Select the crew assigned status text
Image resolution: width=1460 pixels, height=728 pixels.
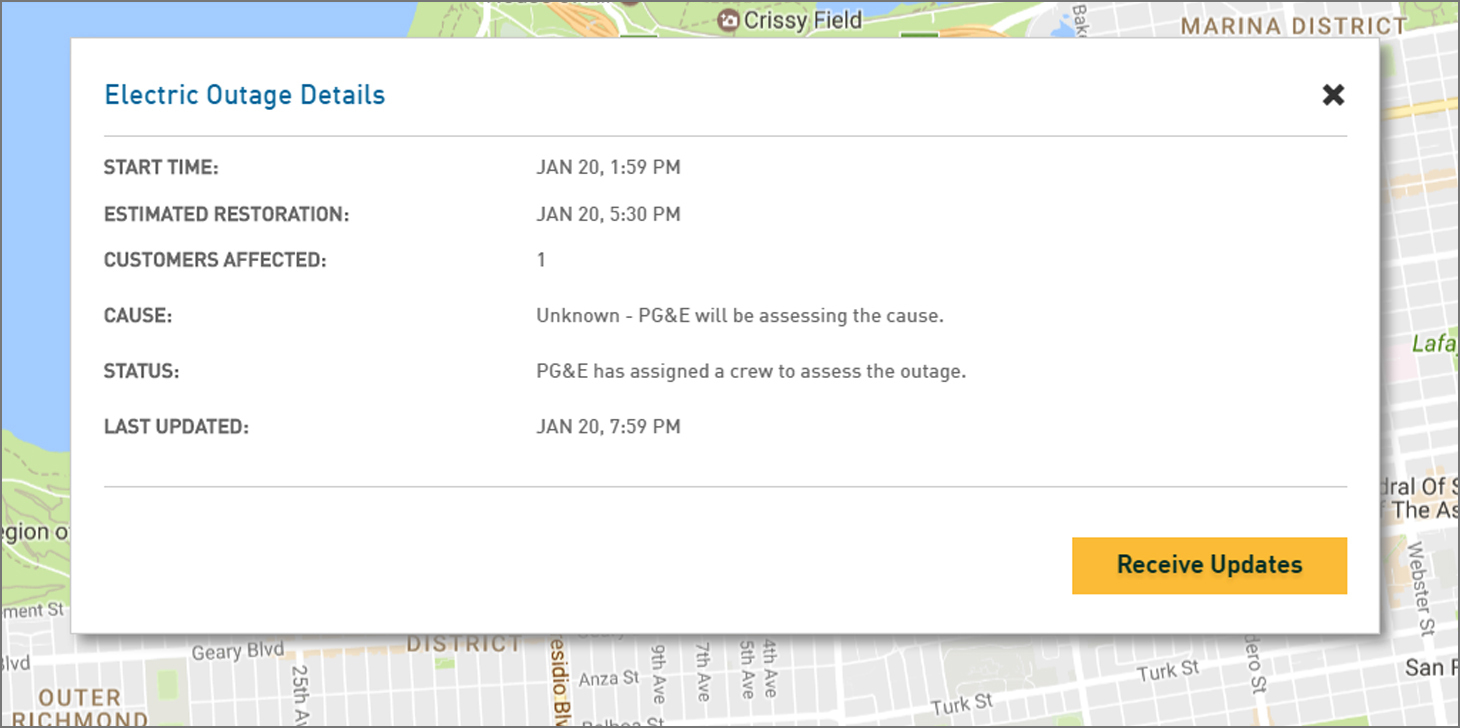tap(750, 371)
